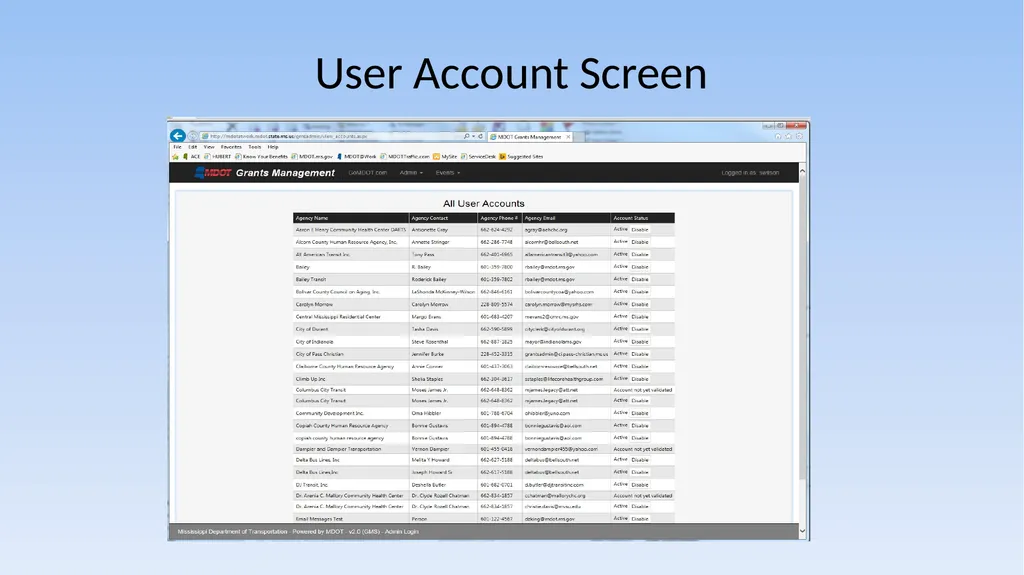Open the Favorites menu
This screenshot has width=1024, height=575.
(x=231, y=147)
